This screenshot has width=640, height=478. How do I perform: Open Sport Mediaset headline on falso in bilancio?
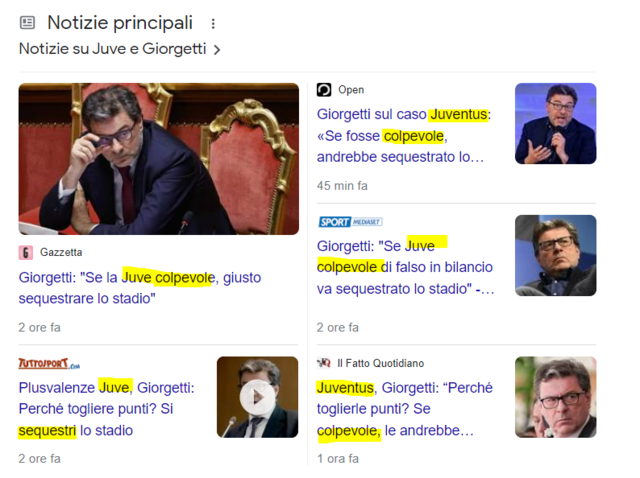405,267
